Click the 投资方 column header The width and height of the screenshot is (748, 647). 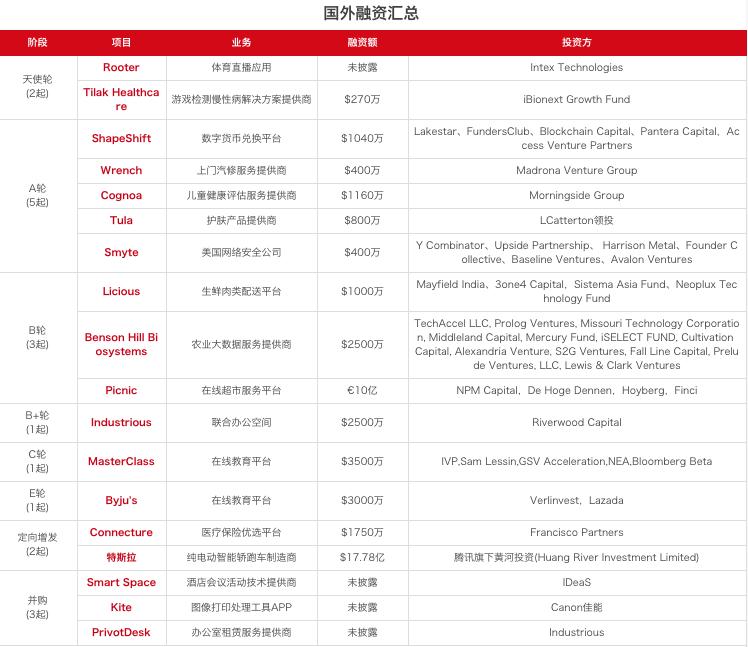[576, 42]
